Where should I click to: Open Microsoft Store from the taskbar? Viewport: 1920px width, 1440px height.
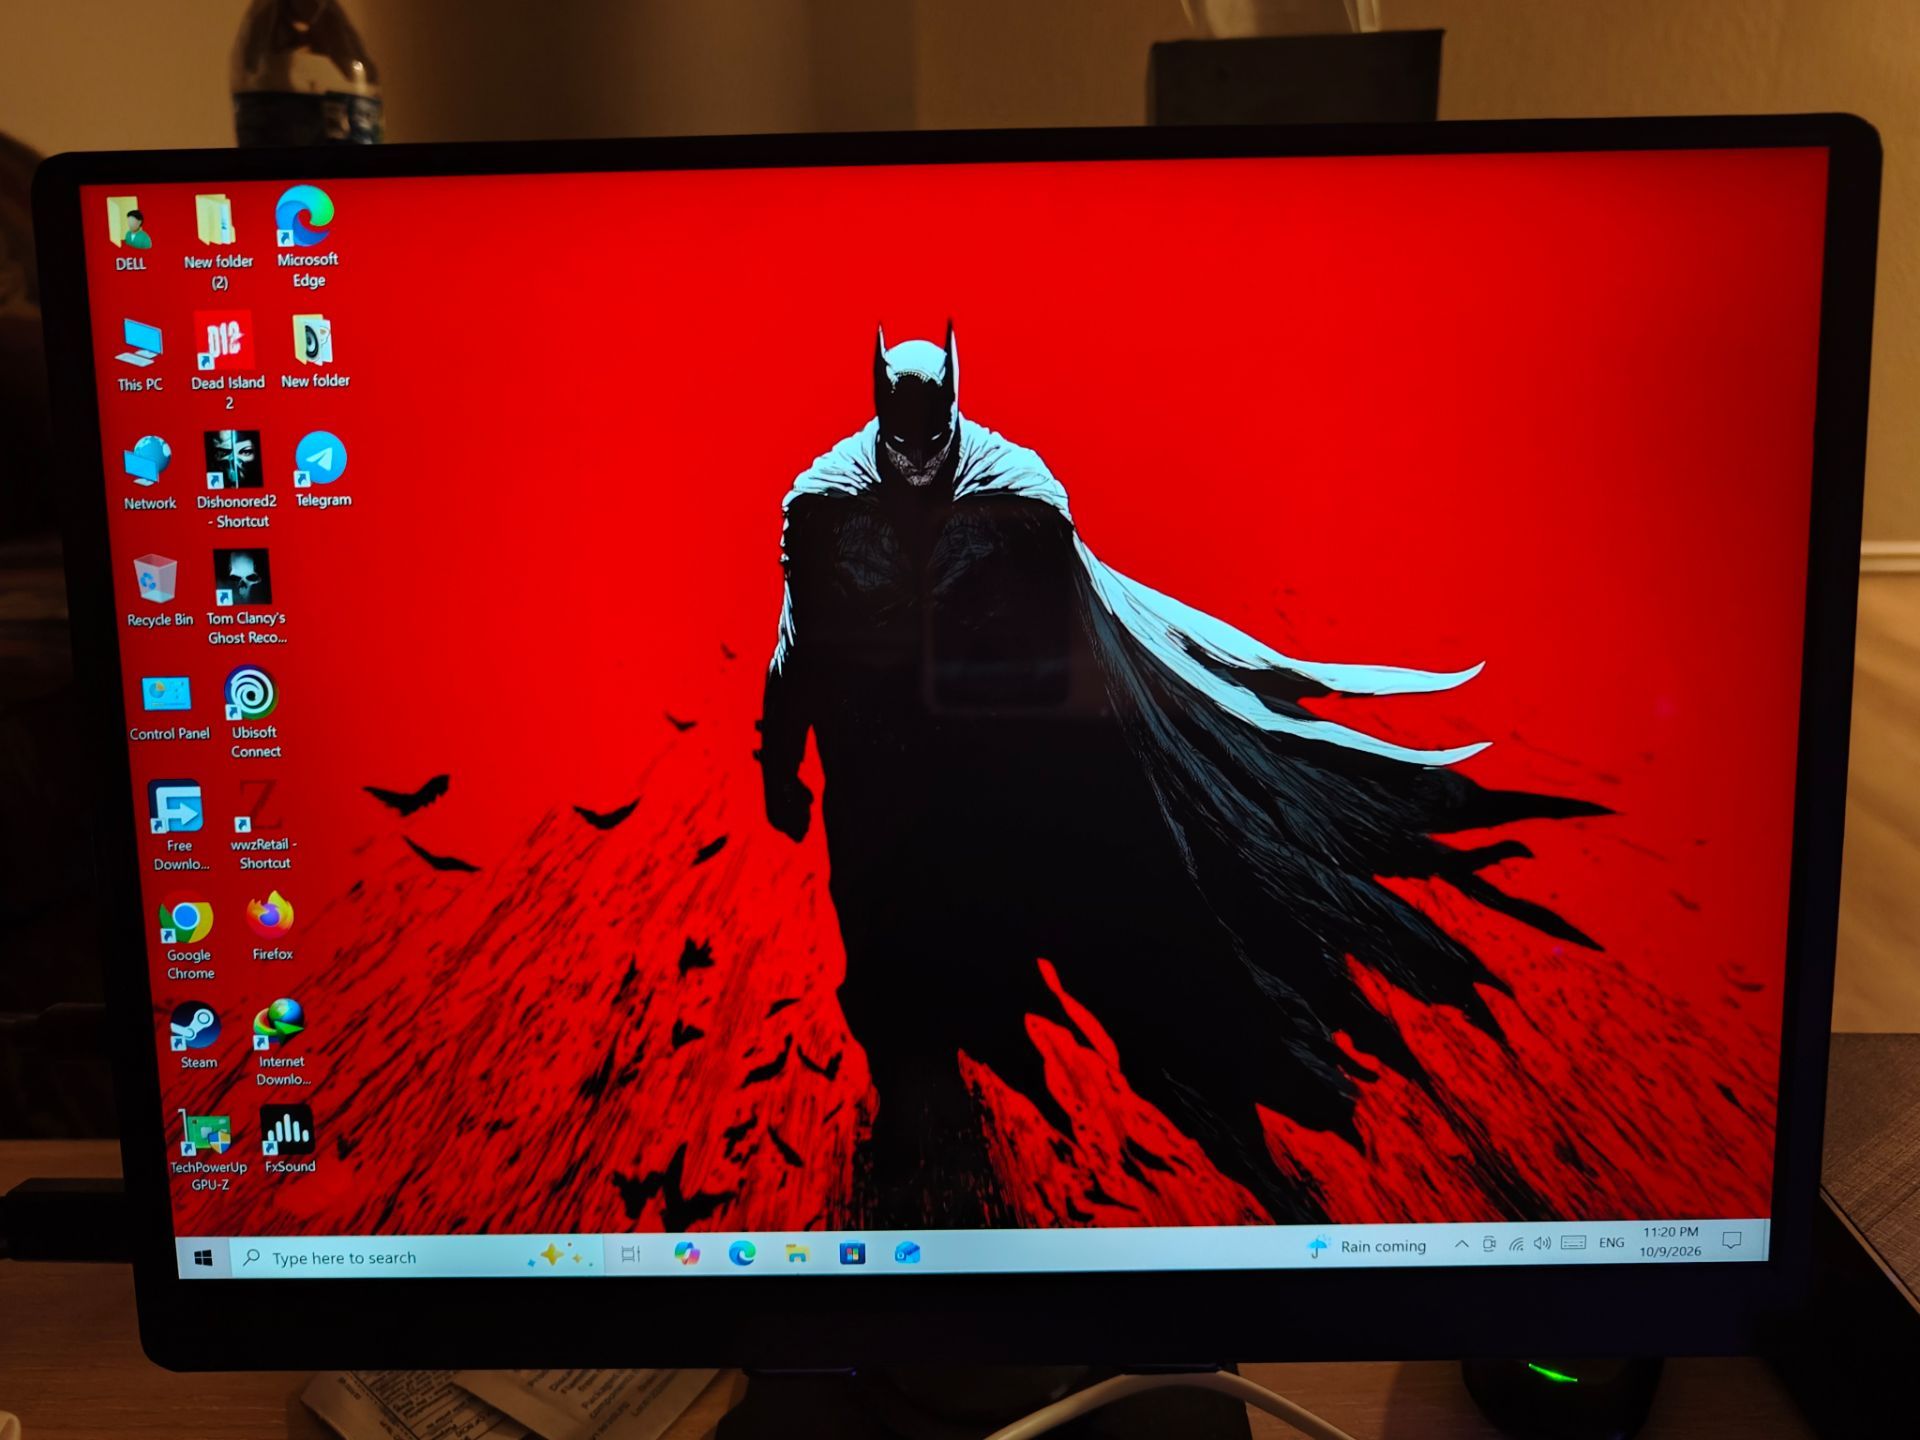coord(852,1252)
